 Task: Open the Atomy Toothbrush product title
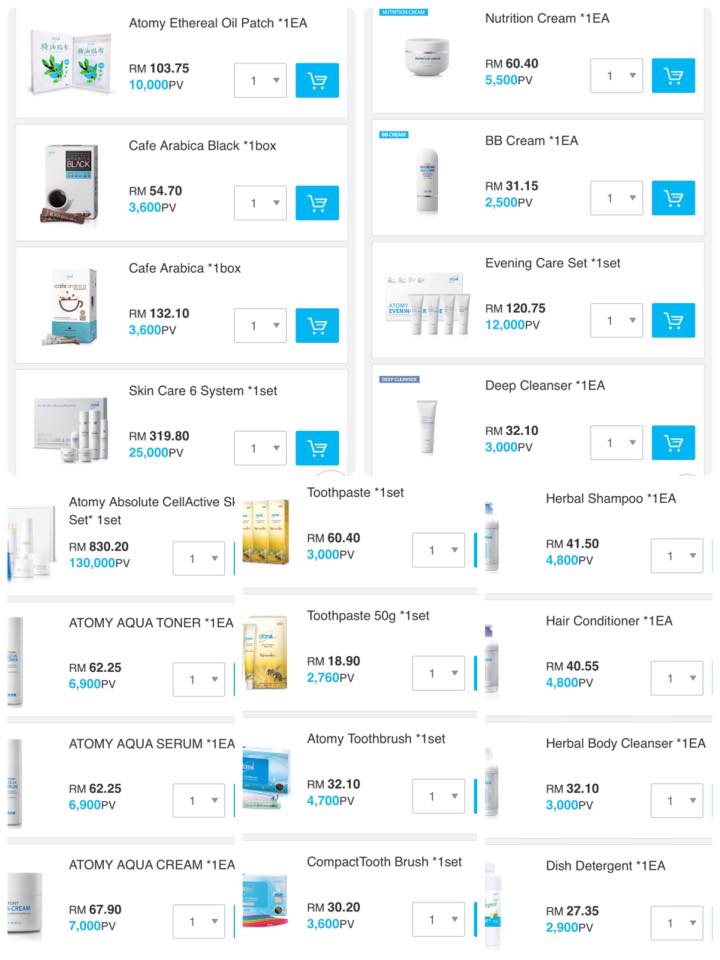point(376,739)
